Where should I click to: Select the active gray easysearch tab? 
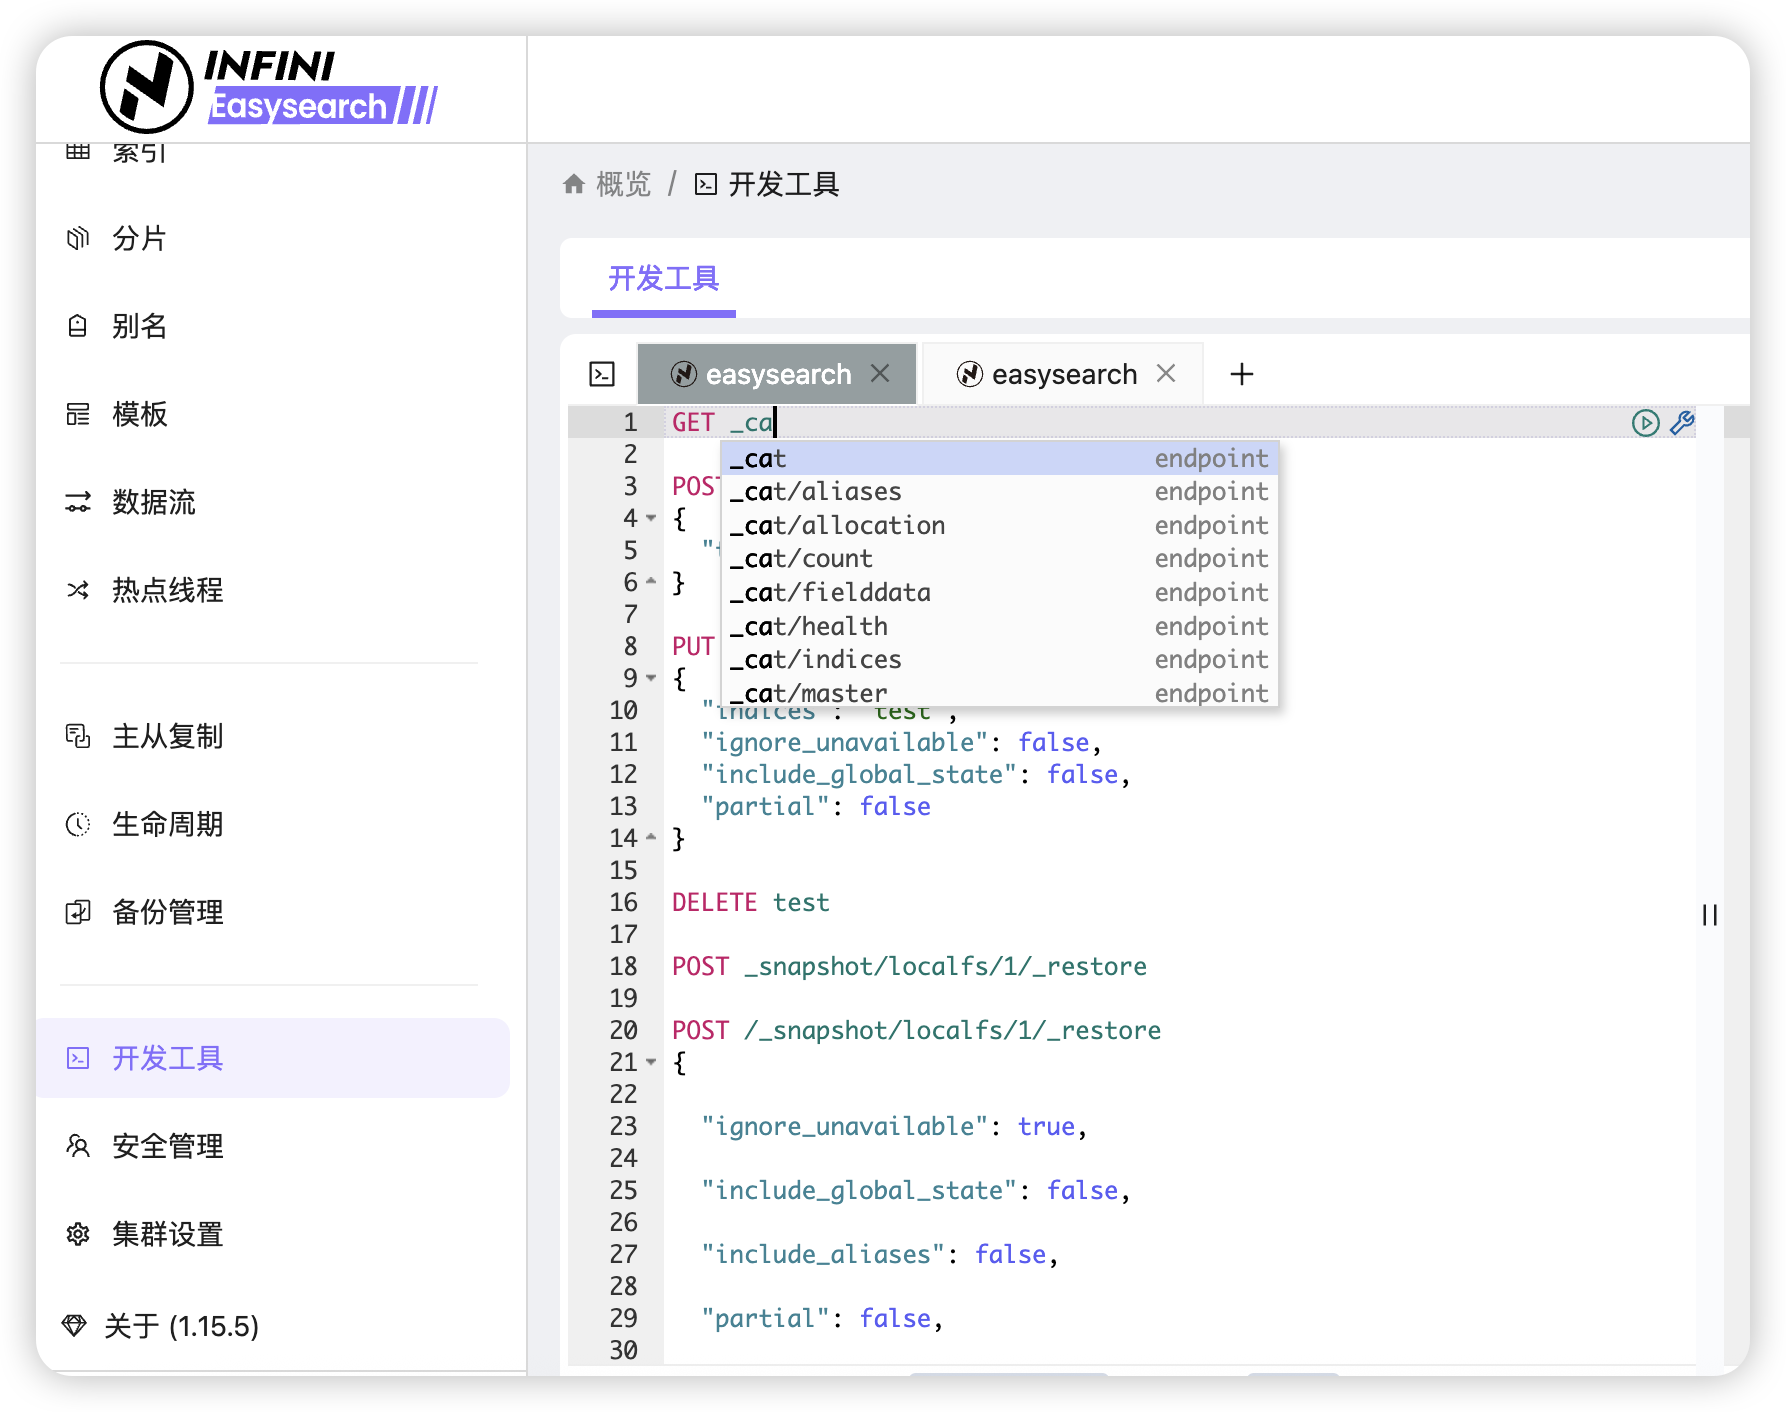[x=777, y=374]
